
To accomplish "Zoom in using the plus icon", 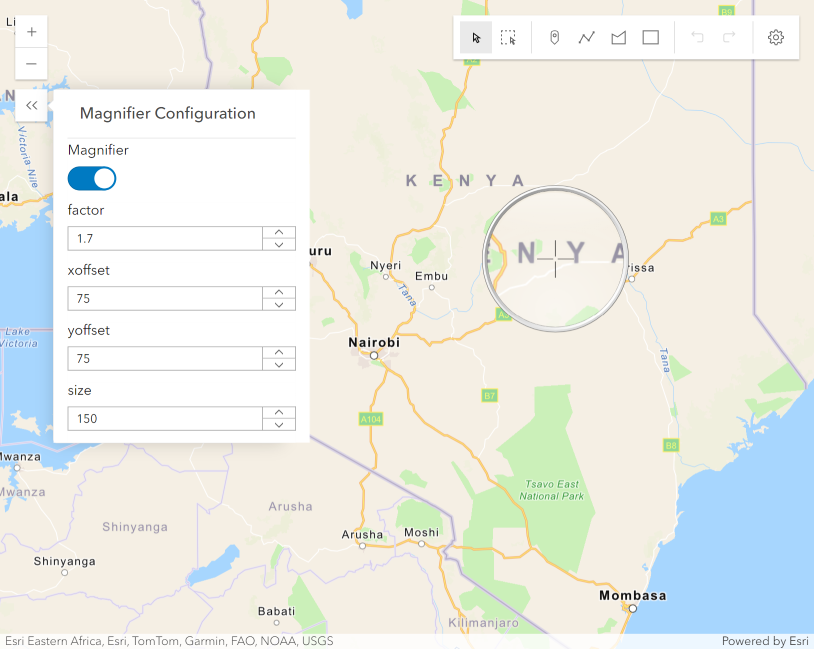I will (31, 31).
